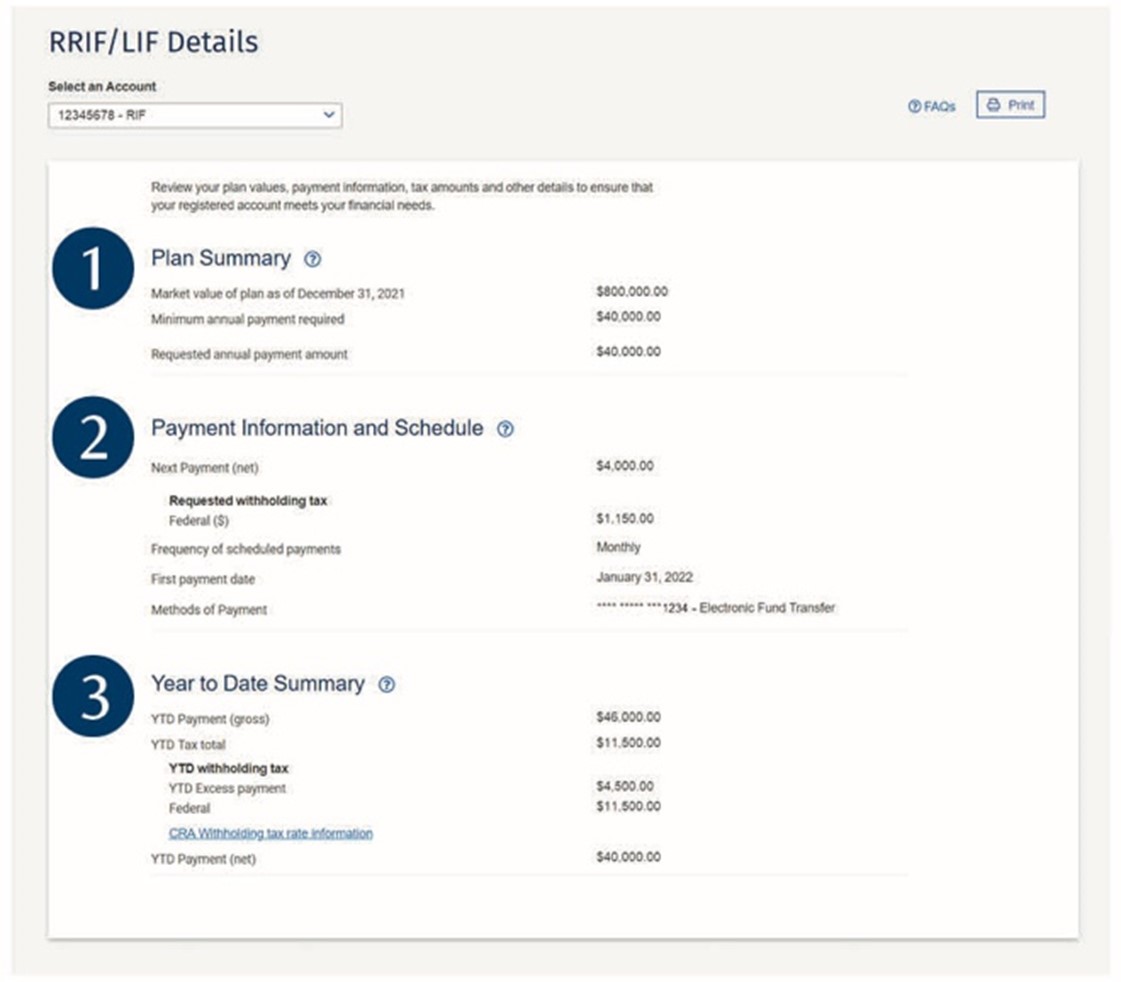Image resolution: width=1121 pixels, height=982 pixels.
Task: Click the January 31, 2022 first payment date
Action: (644, 577)
